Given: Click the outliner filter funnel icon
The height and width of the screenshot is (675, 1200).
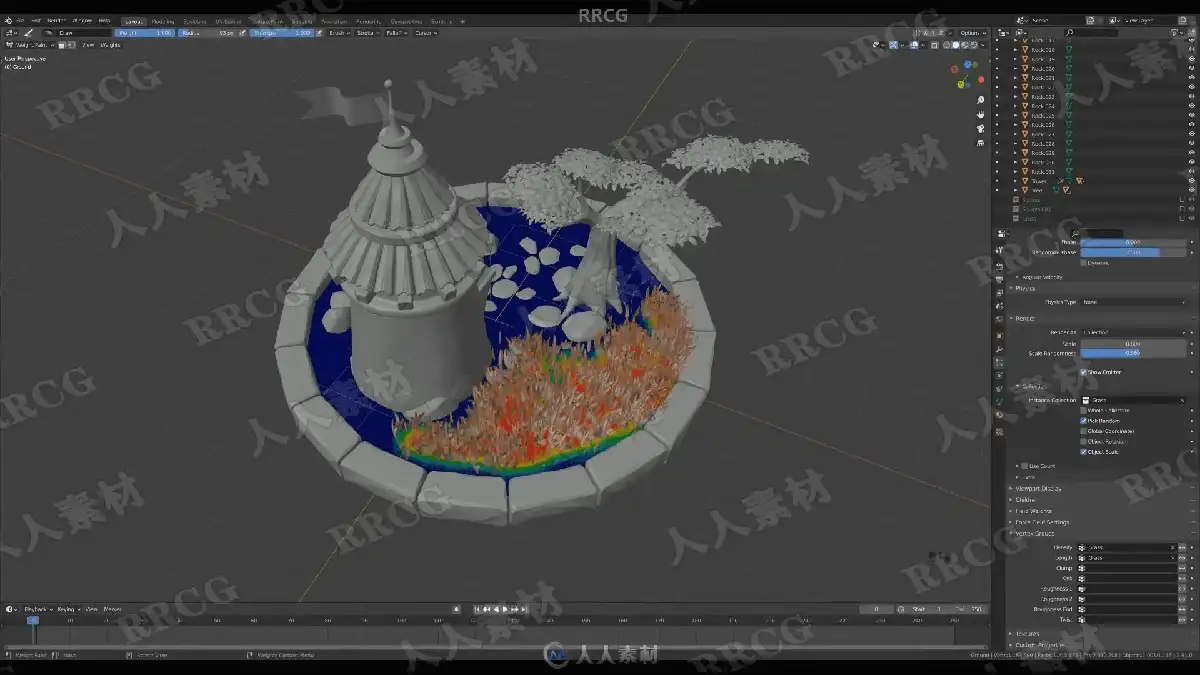Looking at the screenshot, I should tap(1174, 33).
